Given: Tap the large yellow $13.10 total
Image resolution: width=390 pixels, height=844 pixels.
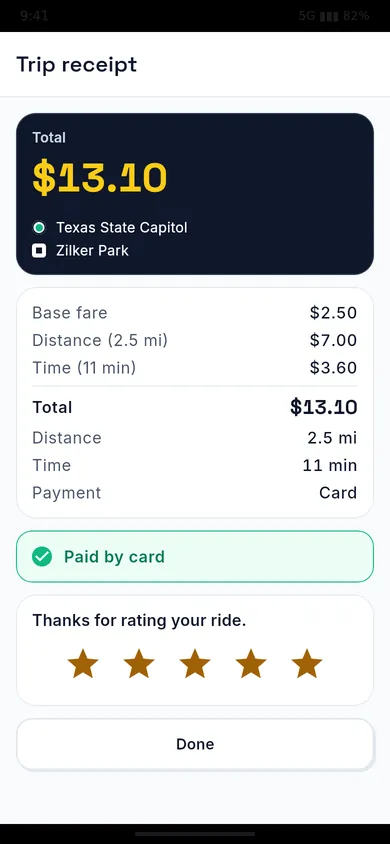Looking at the screenshot, I should pyautogui.click(x=100, y=178).
